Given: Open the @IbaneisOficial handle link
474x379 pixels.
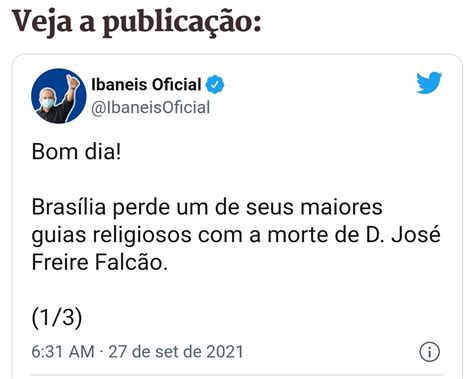Looking at the screenshot, I should pos(151,108).
